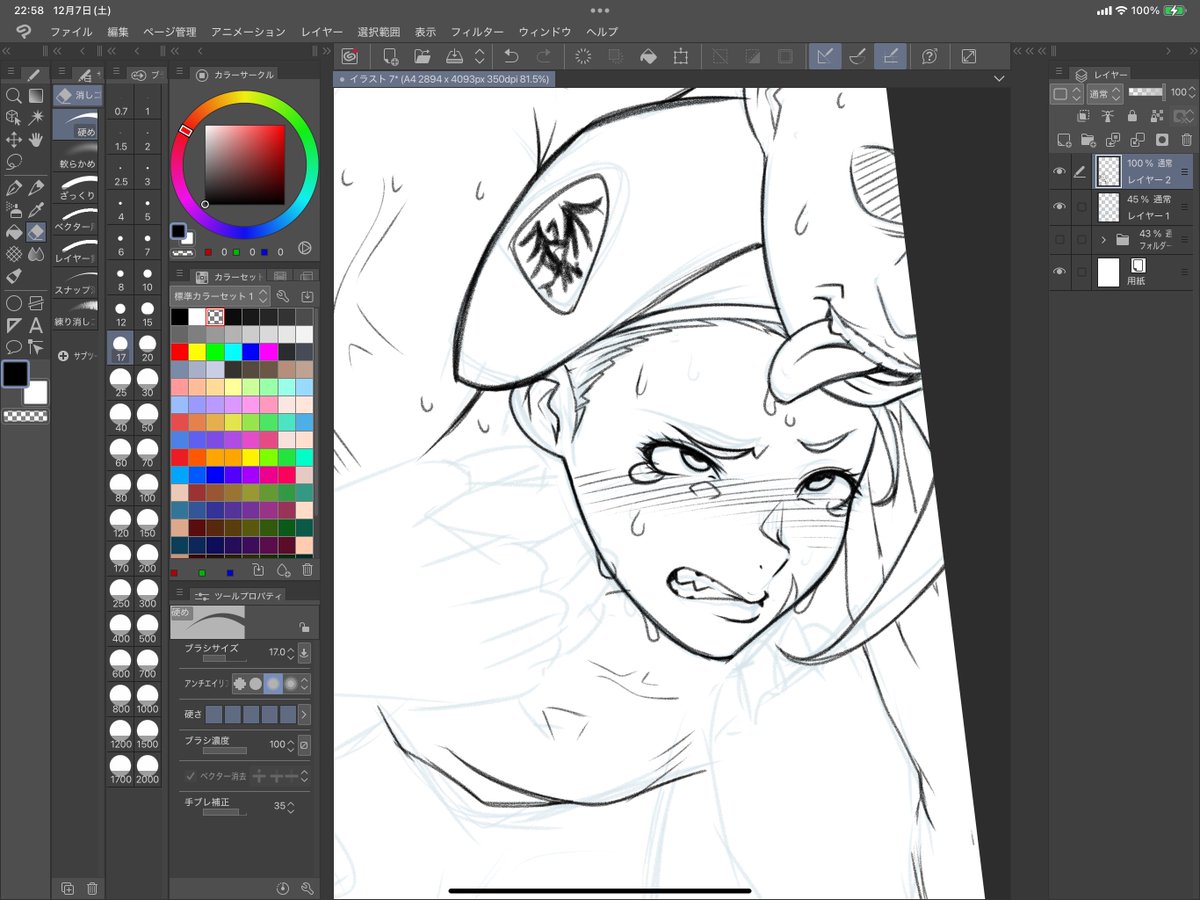The image size is (1200, 900).
Task: Toggle Snap to Special Ruler in command bar
Action: pos(857,56)
